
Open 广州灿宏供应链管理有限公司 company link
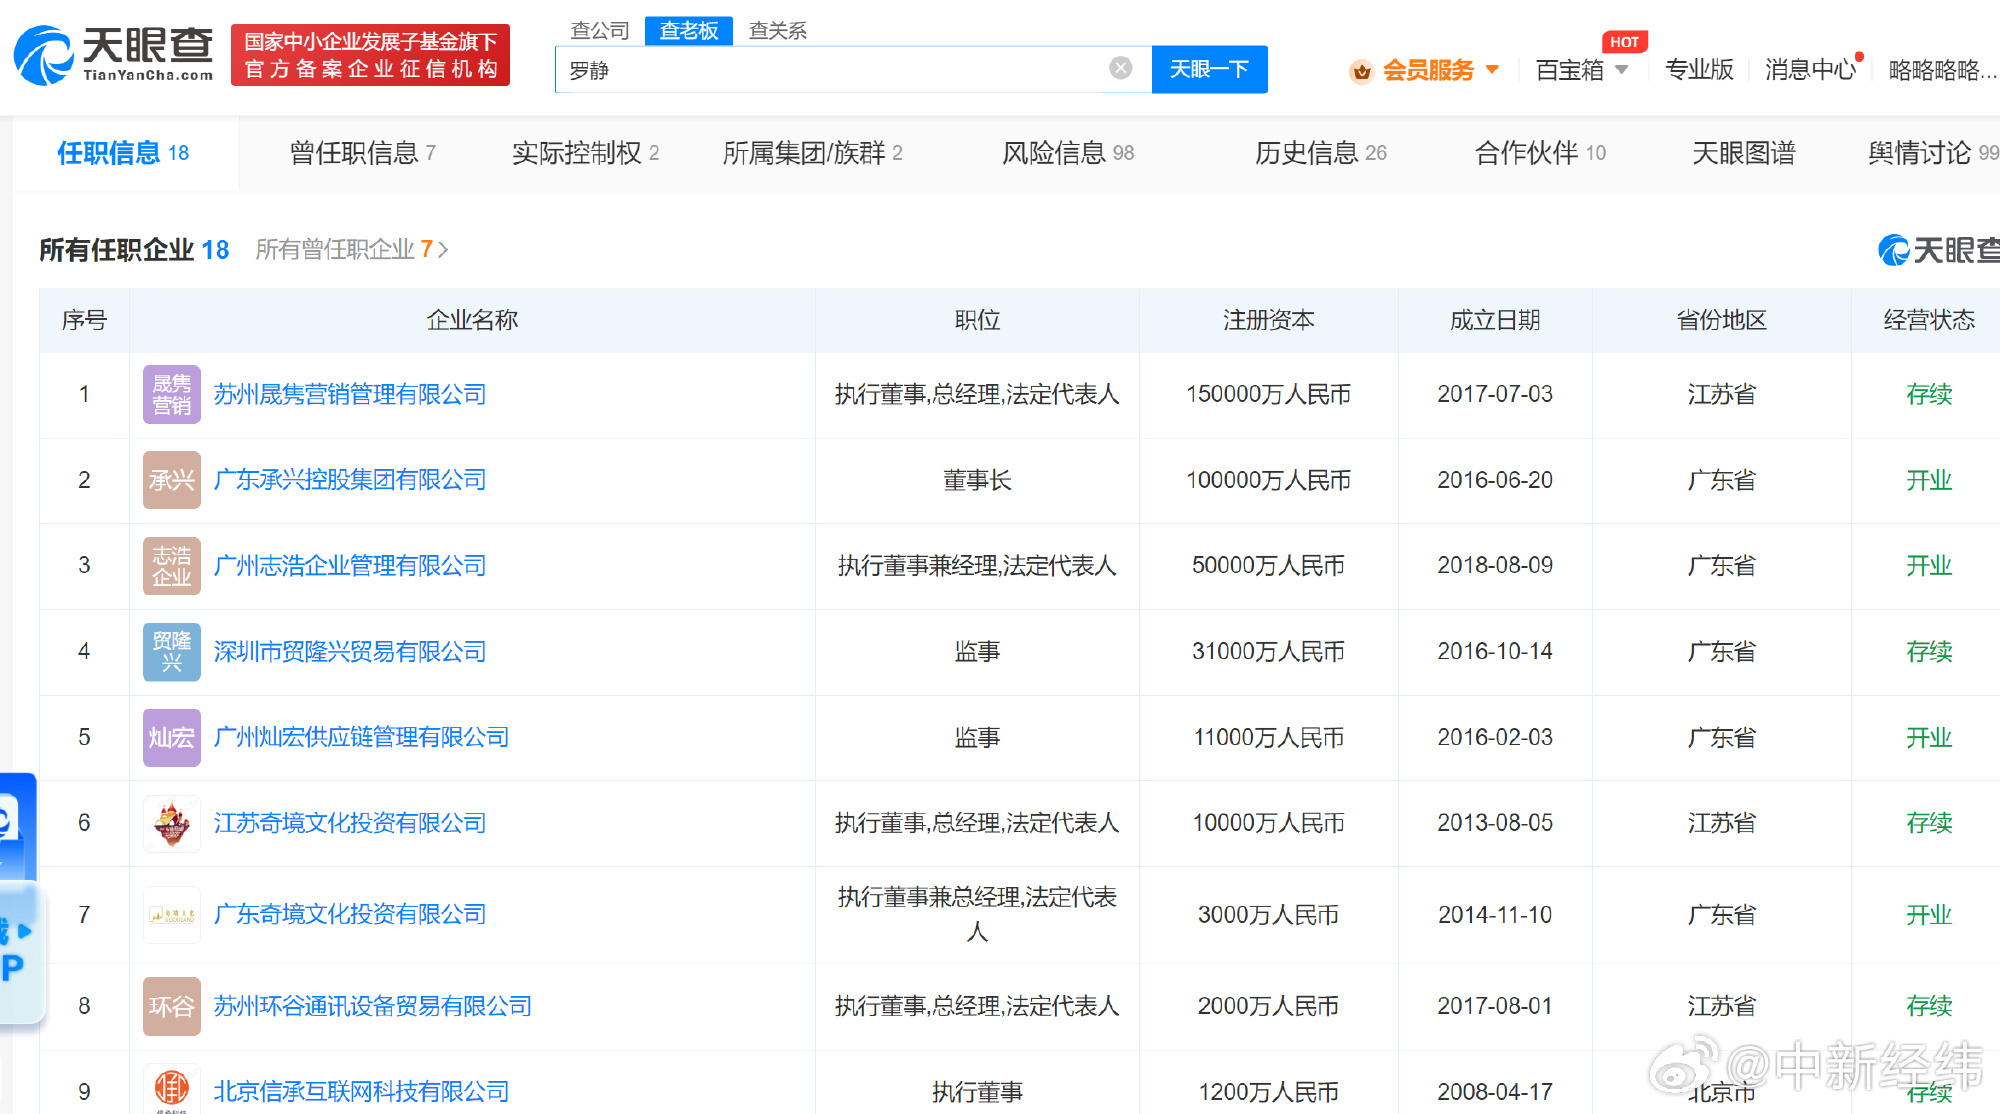click(361, 738)
